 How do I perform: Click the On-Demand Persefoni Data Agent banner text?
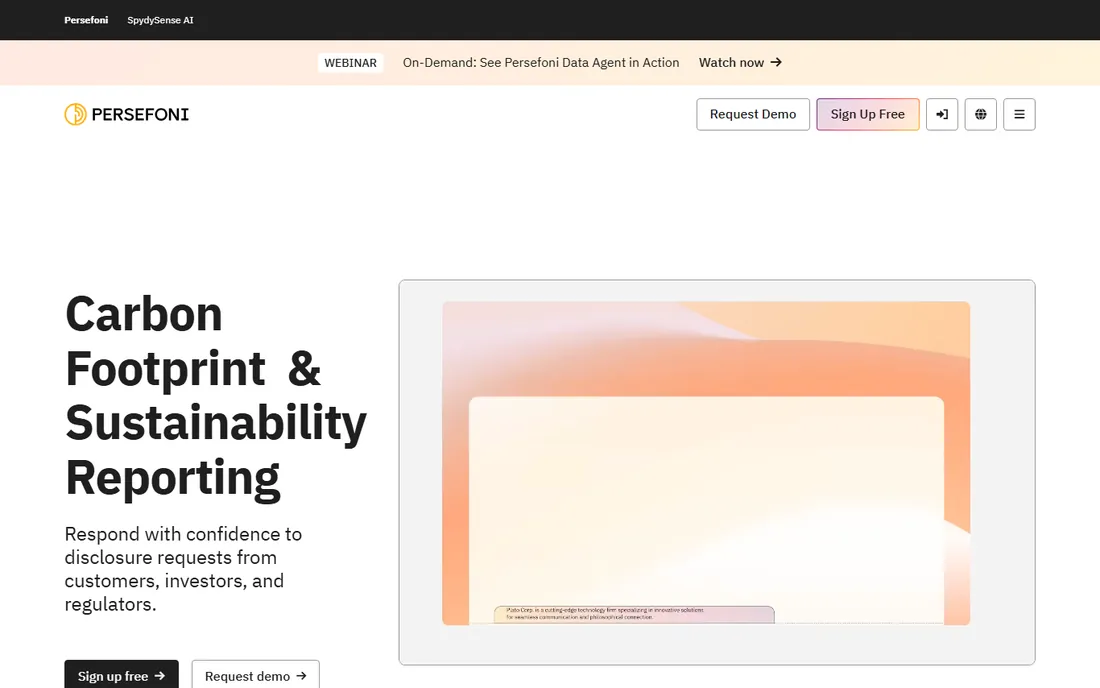541,62
